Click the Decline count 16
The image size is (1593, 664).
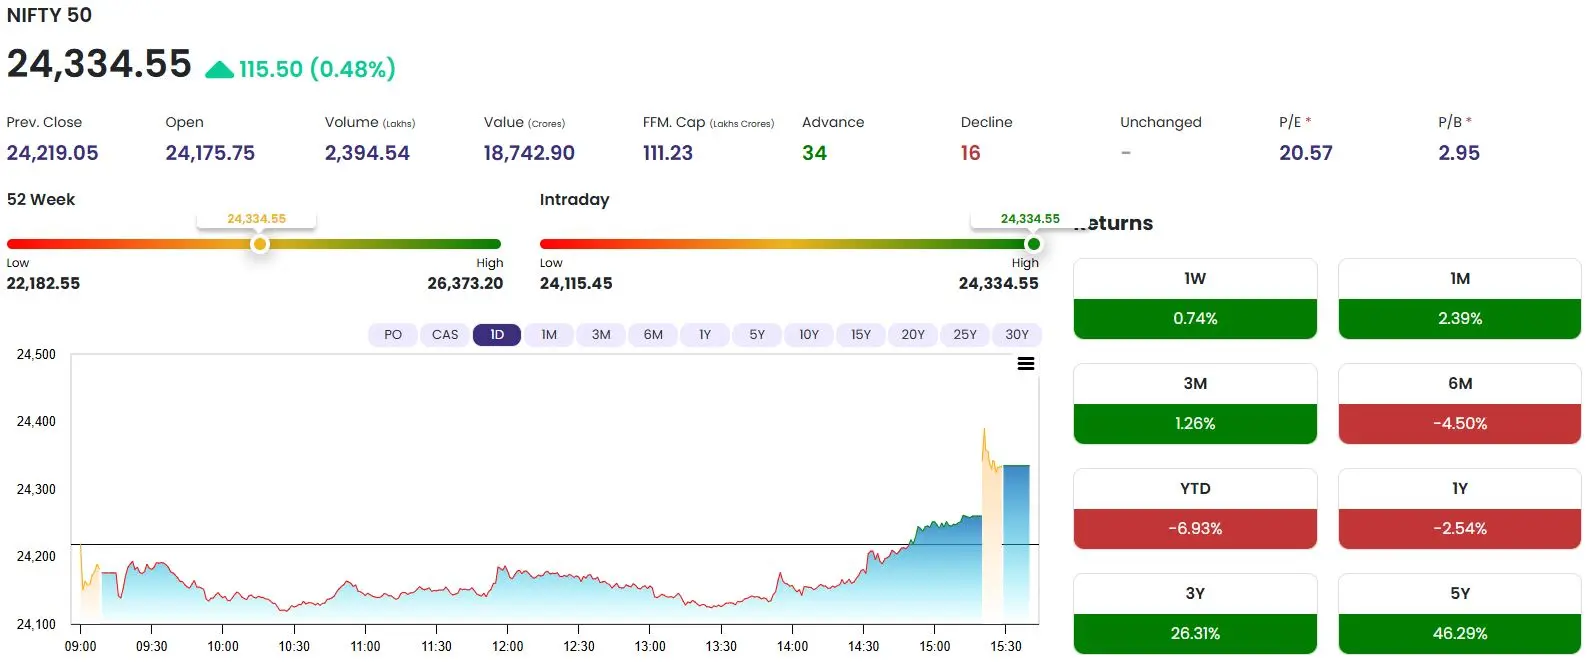pyautogui.click(x=970, y=153)
